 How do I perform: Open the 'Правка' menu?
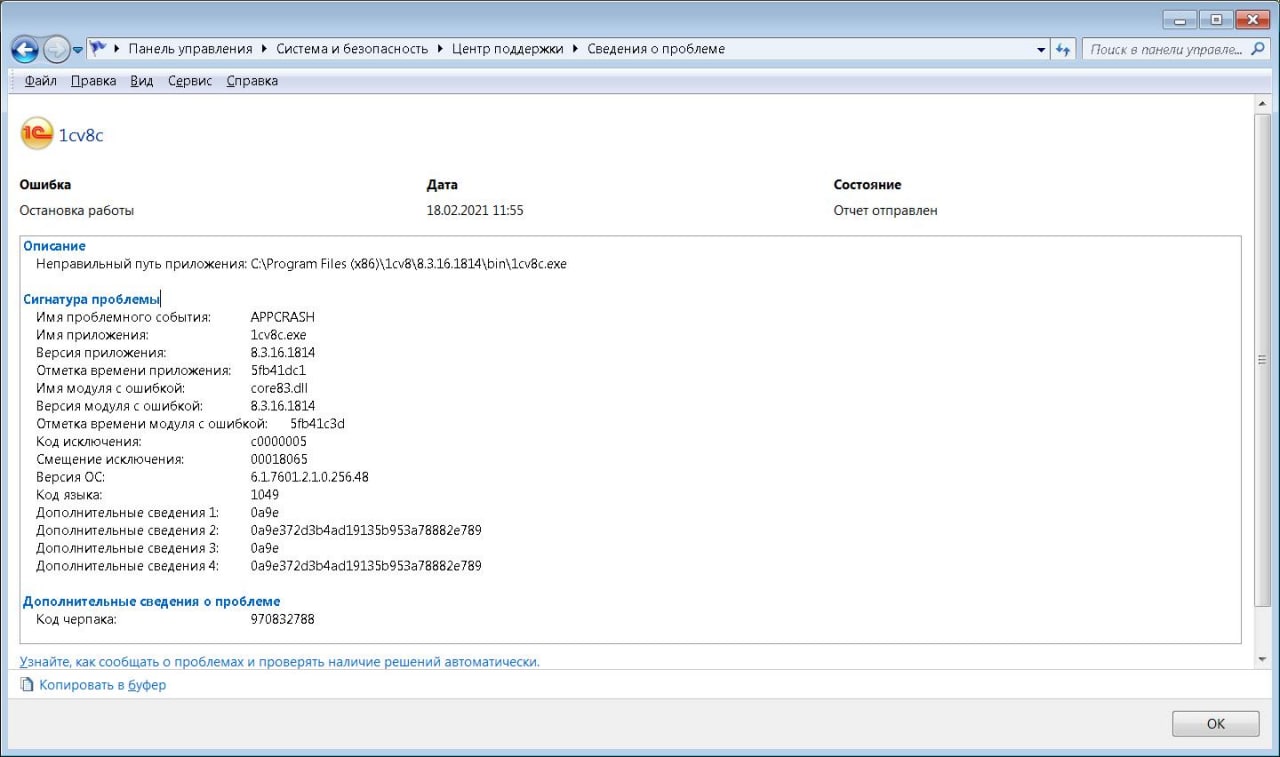94,81
